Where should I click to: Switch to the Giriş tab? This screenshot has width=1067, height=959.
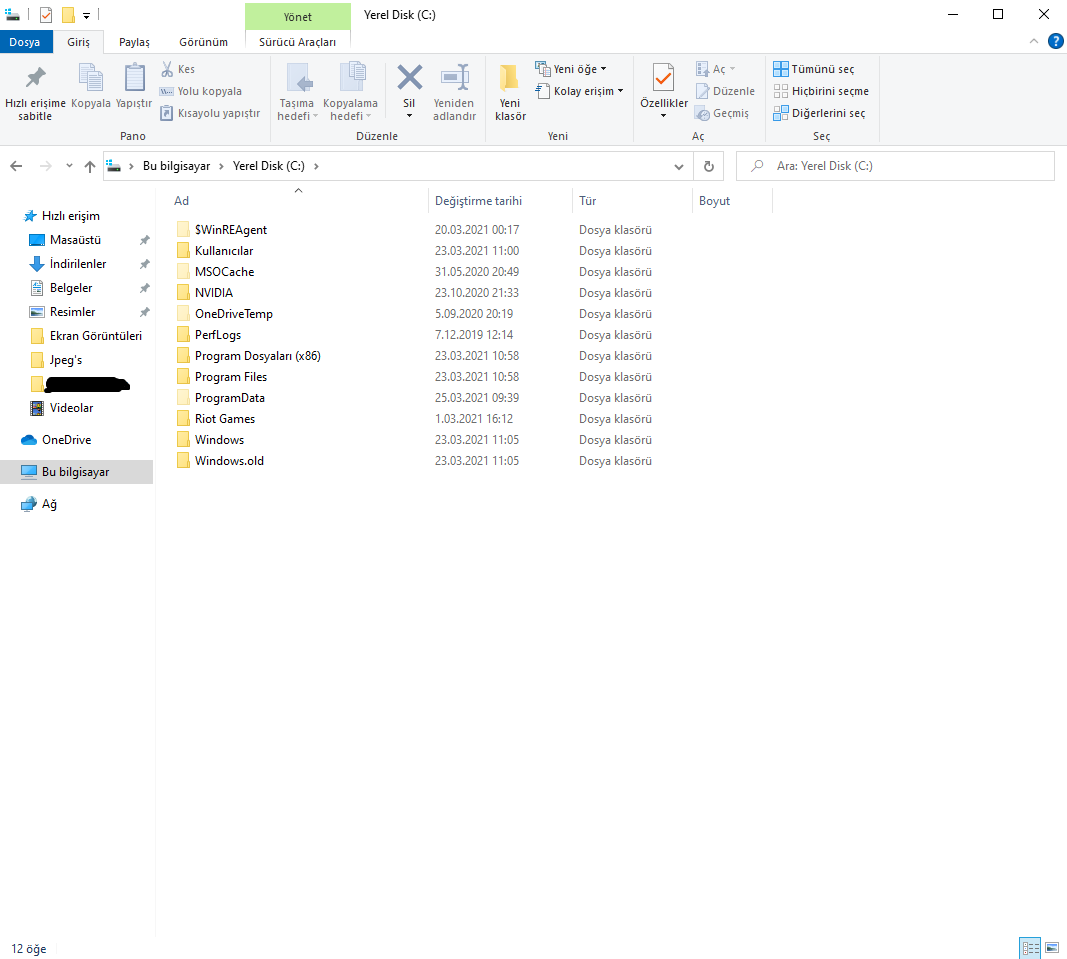point(78,42)
